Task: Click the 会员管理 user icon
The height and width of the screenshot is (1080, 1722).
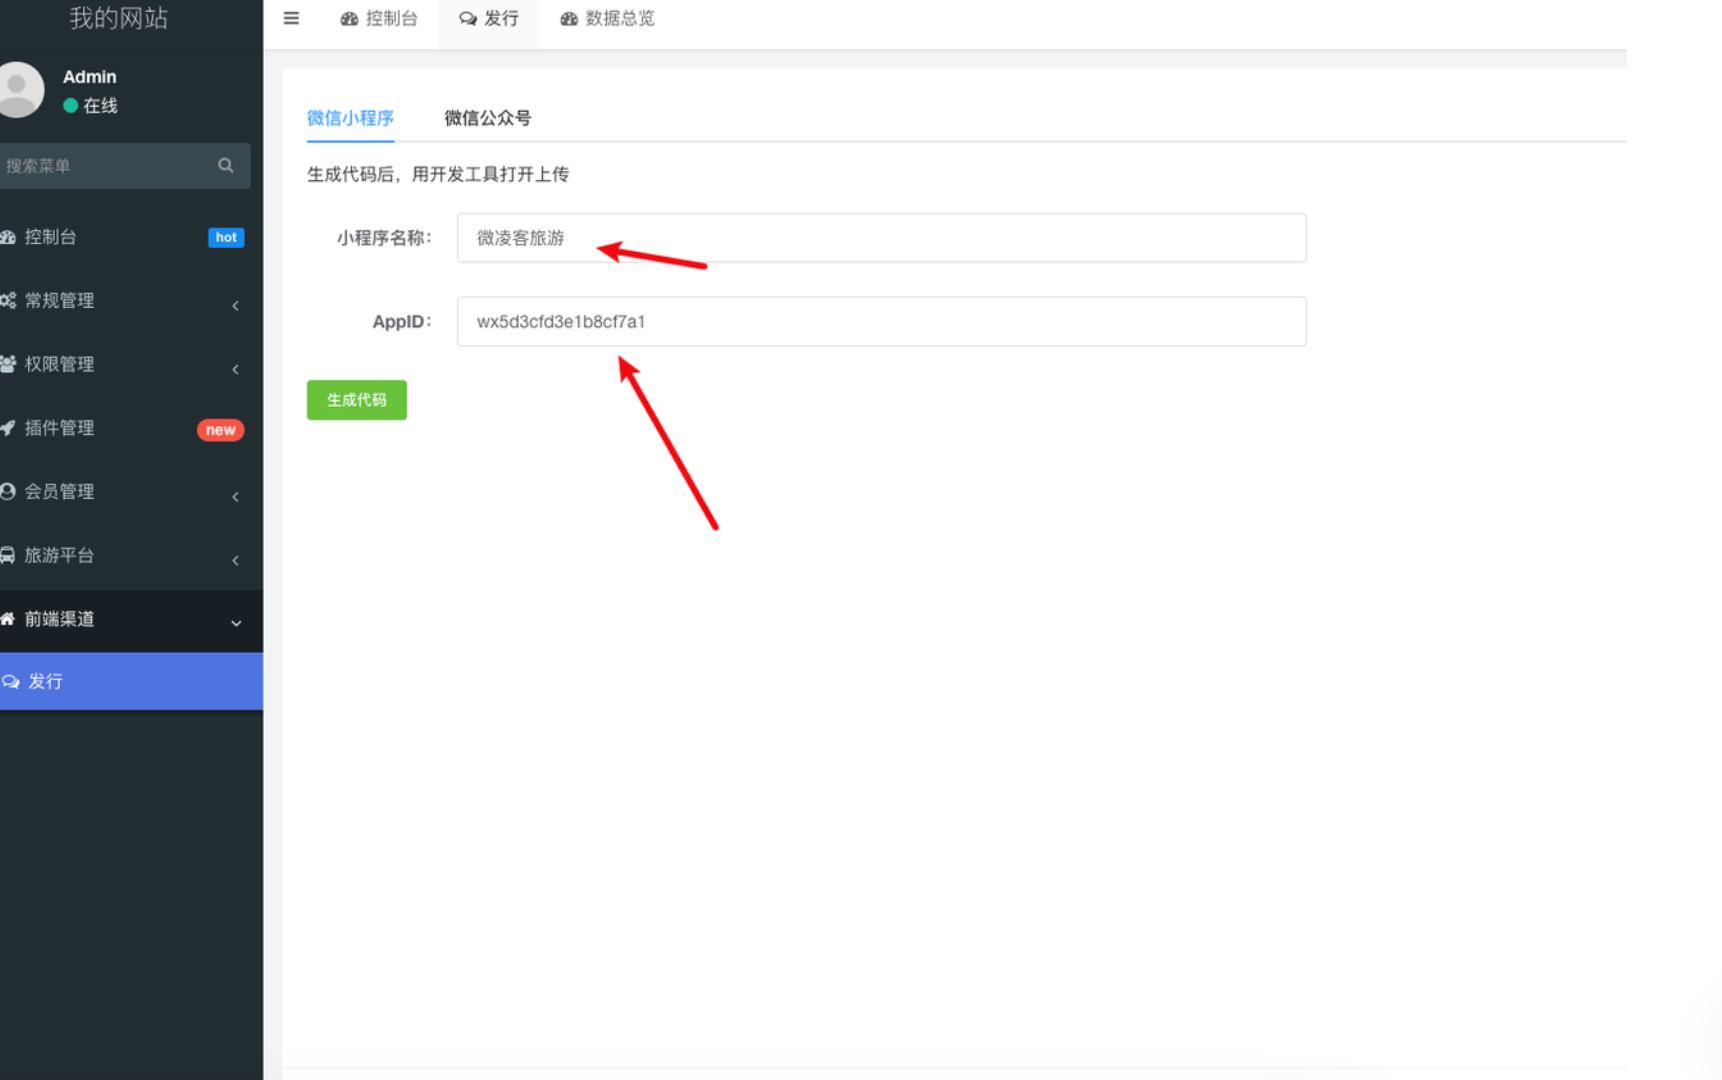Action: pos(8,491)
